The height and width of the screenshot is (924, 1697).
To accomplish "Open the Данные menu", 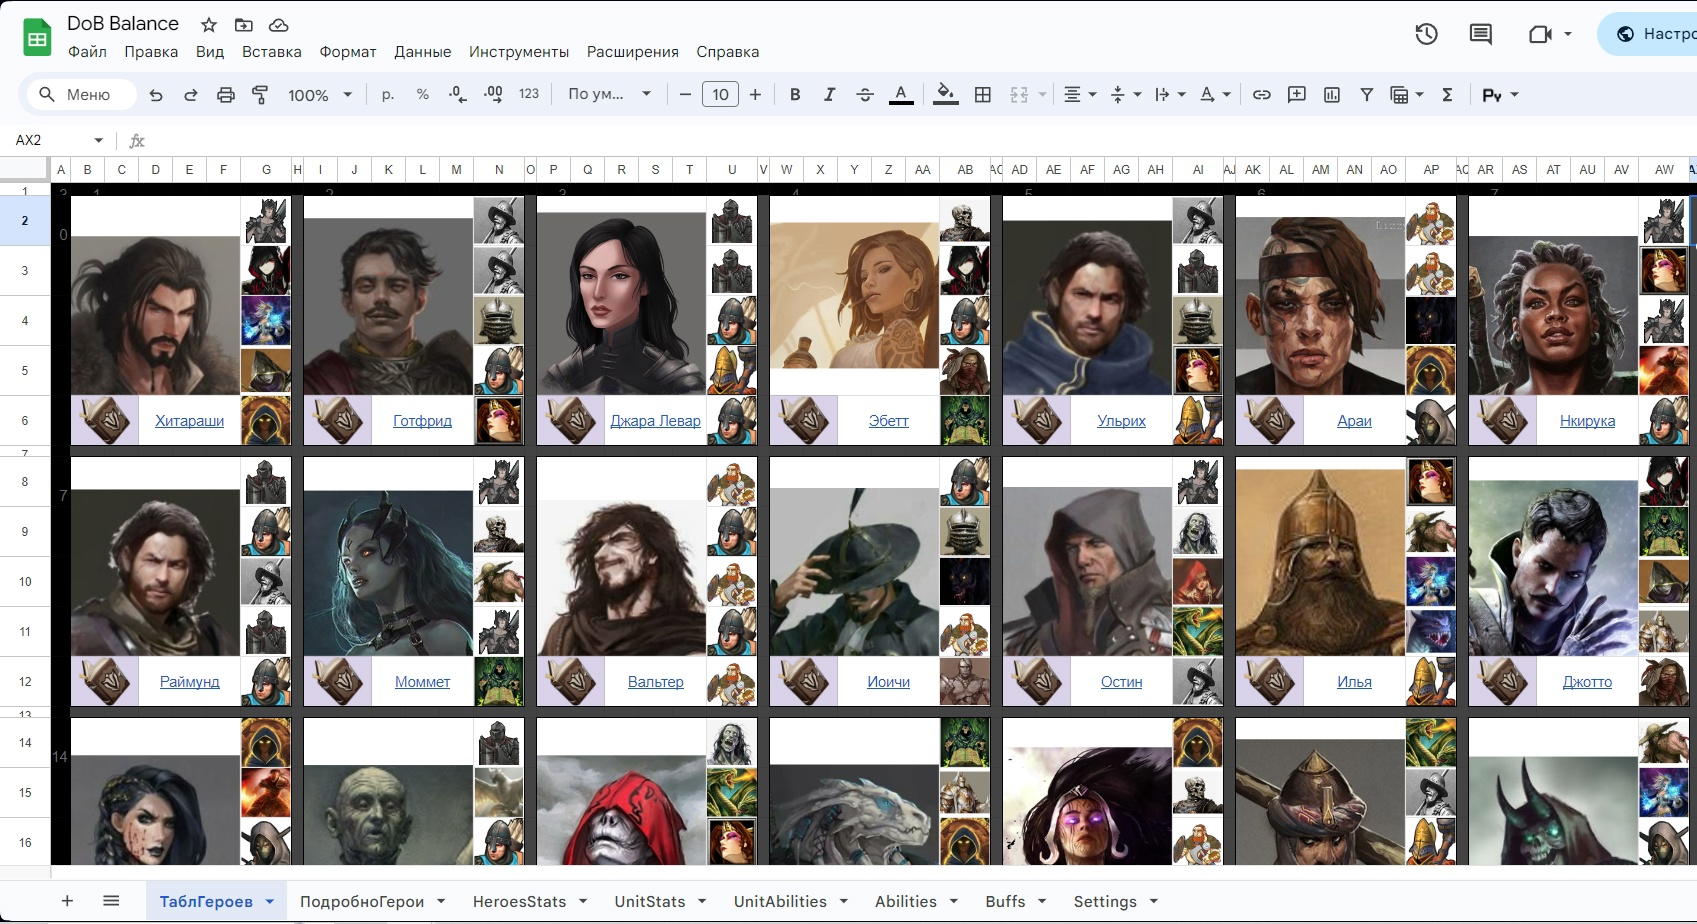I will click(422, 52).
